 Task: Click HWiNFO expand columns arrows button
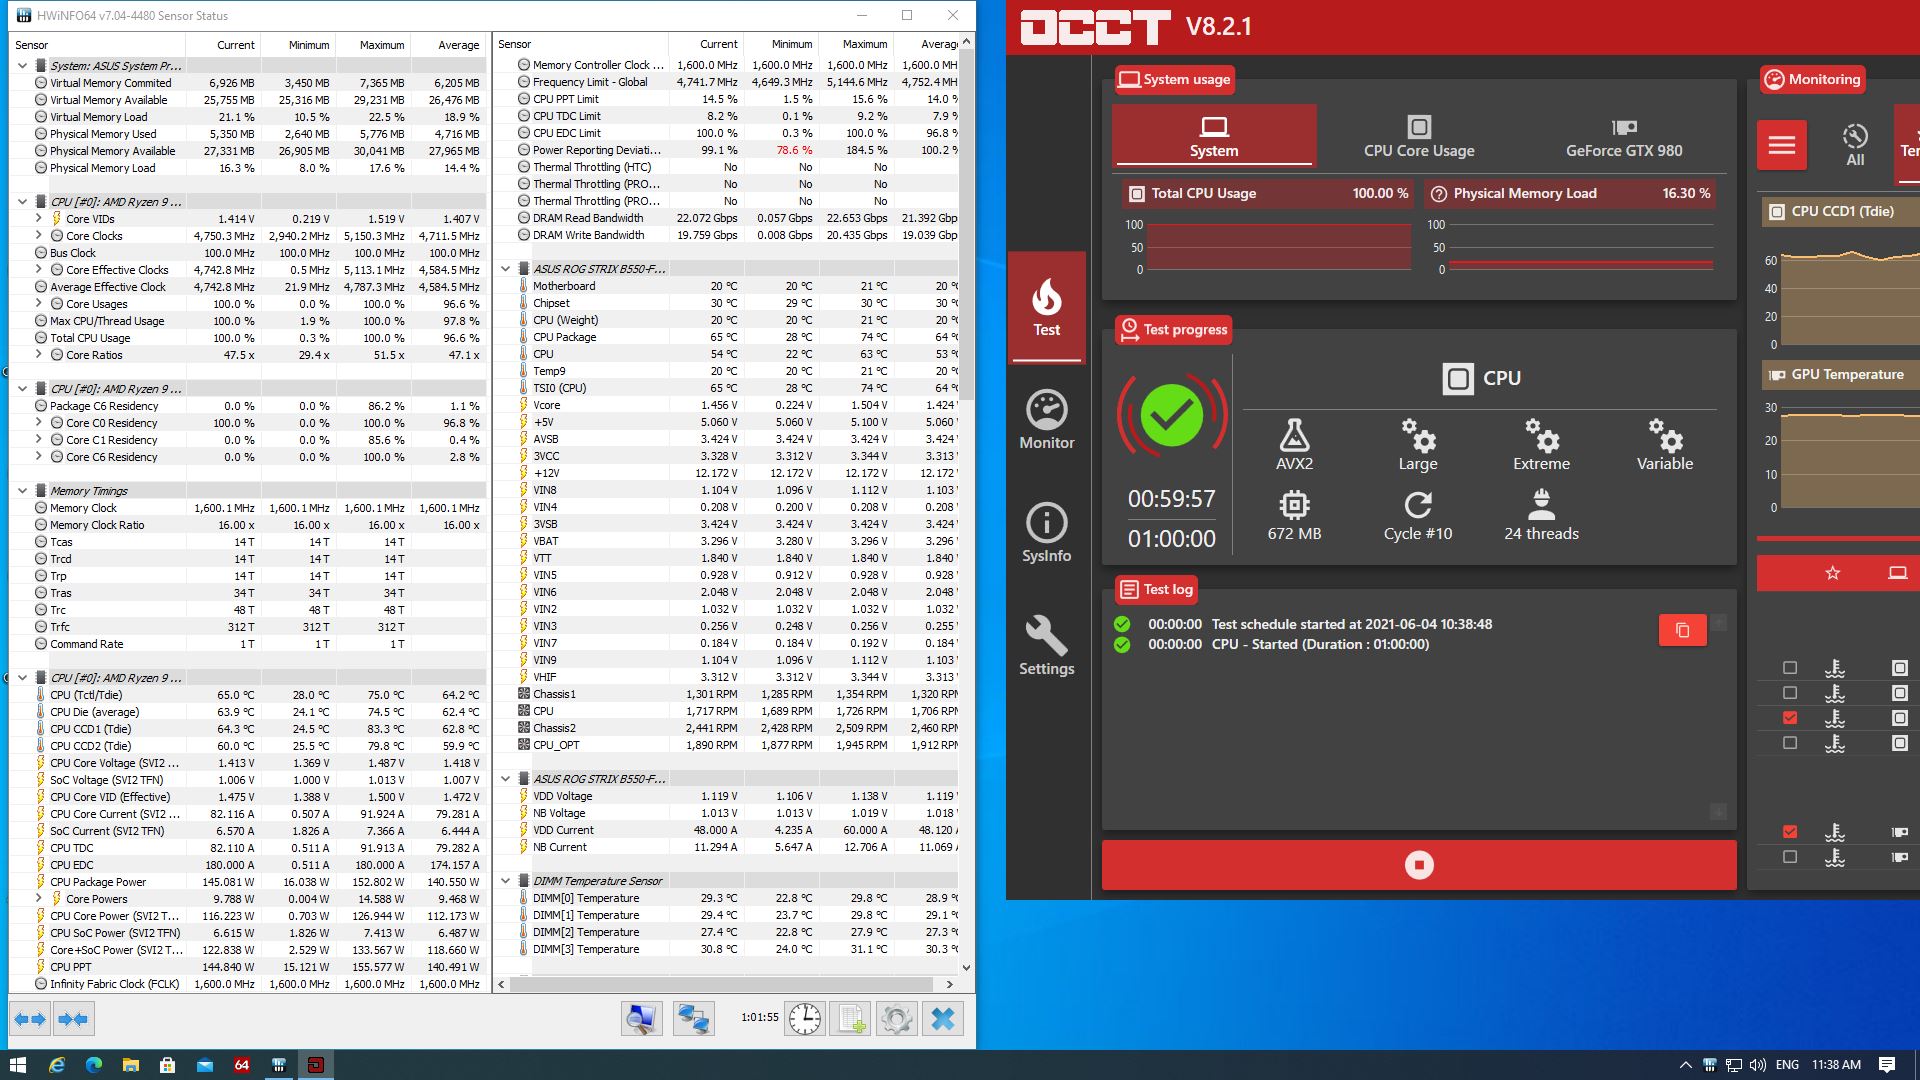[30, 1019]
